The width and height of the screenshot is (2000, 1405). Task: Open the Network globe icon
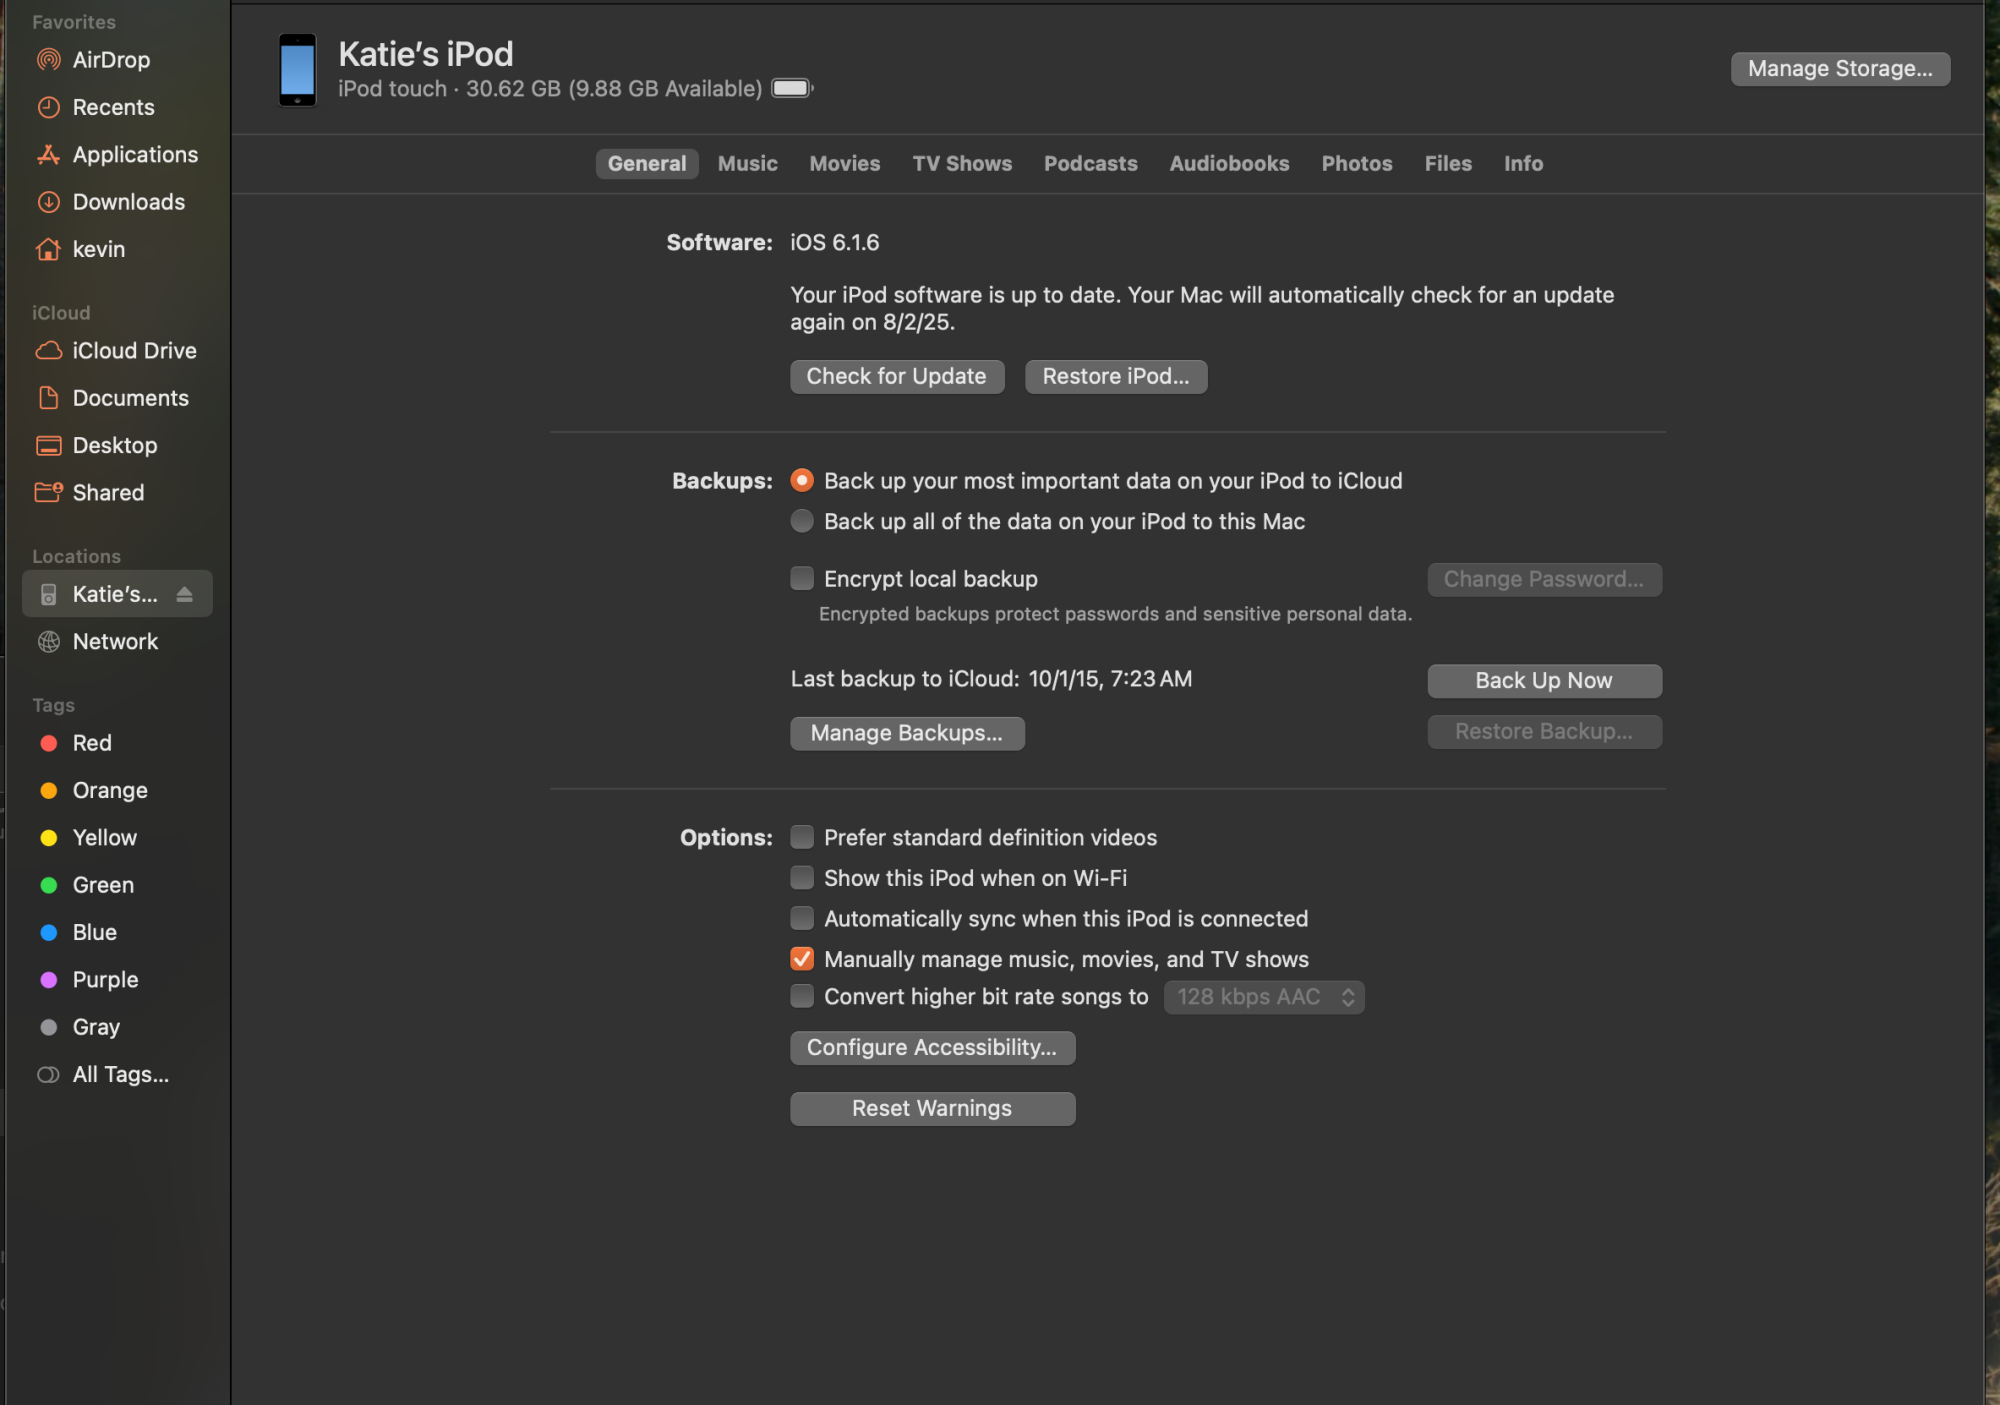coord(48,641)
